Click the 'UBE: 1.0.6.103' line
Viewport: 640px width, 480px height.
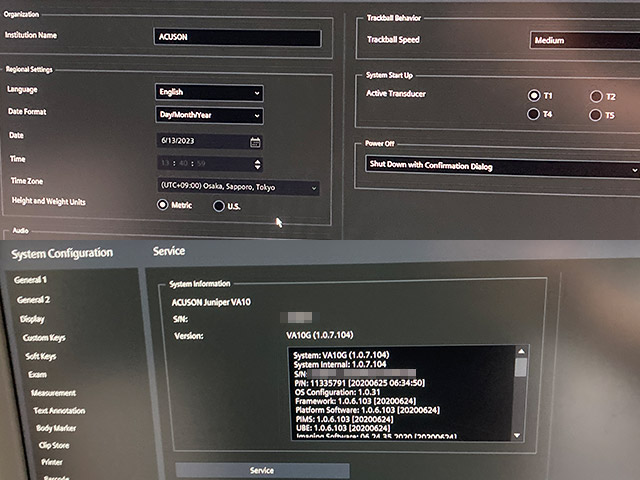coord(343,428)
